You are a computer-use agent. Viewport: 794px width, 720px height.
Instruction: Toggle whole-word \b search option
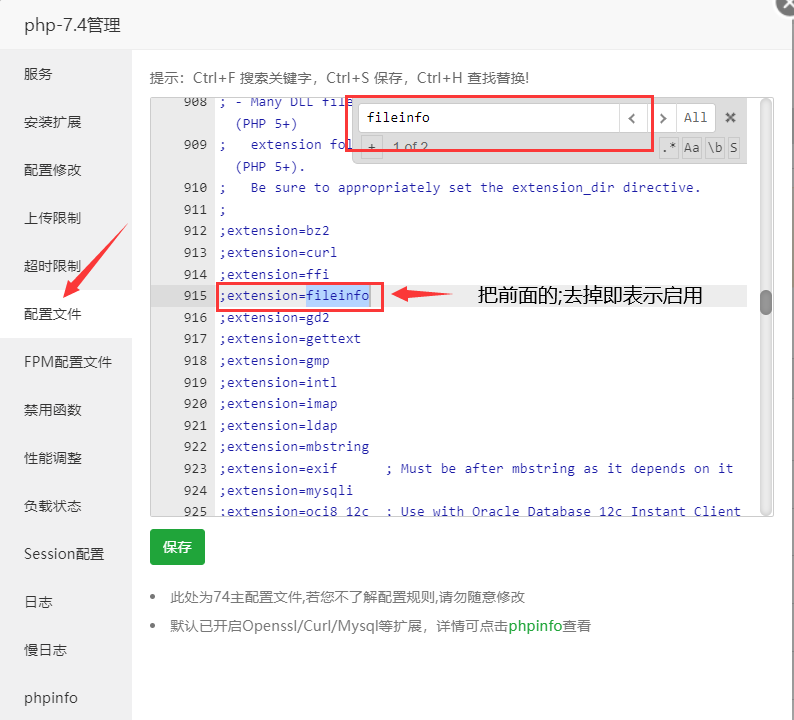click(715, 148)
